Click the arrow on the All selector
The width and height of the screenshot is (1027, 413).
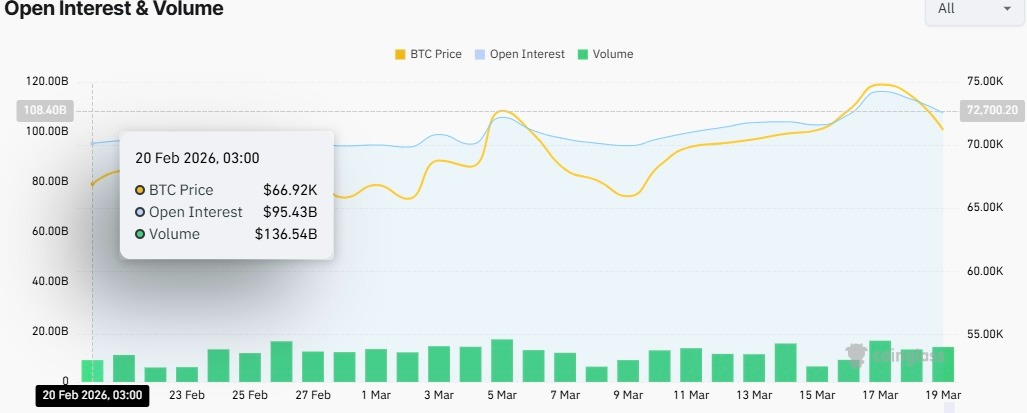click(x=1006, y=9)
